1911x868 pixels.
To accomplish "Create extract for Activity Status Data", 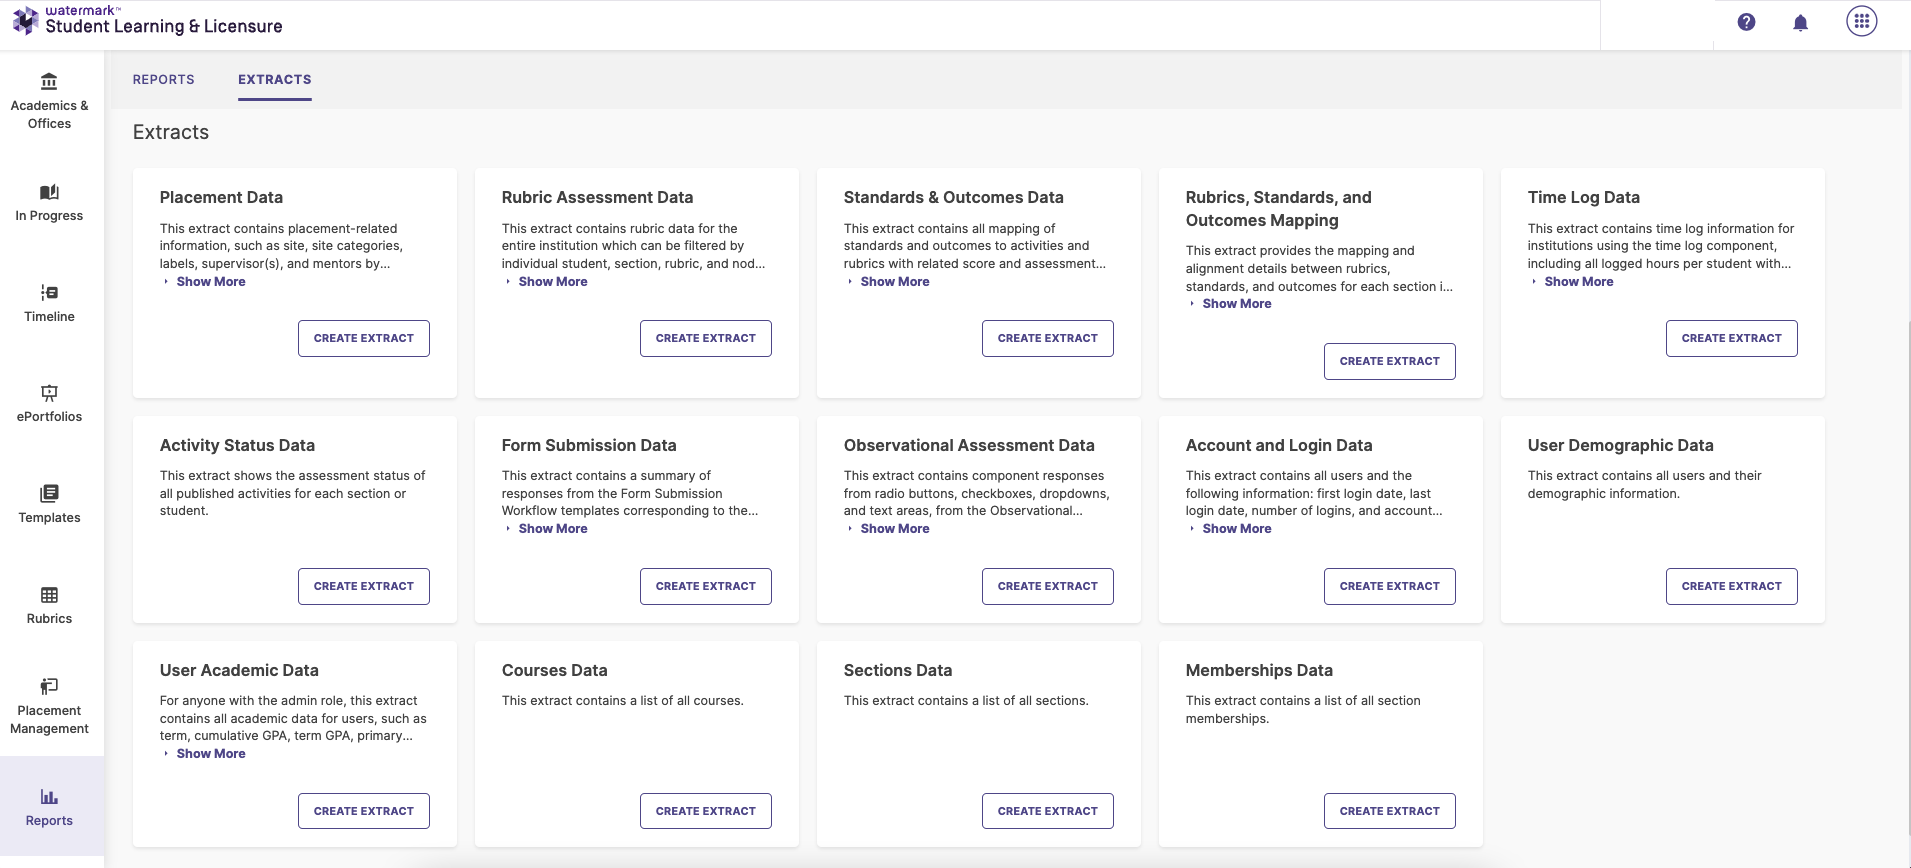I will (364, 586).
